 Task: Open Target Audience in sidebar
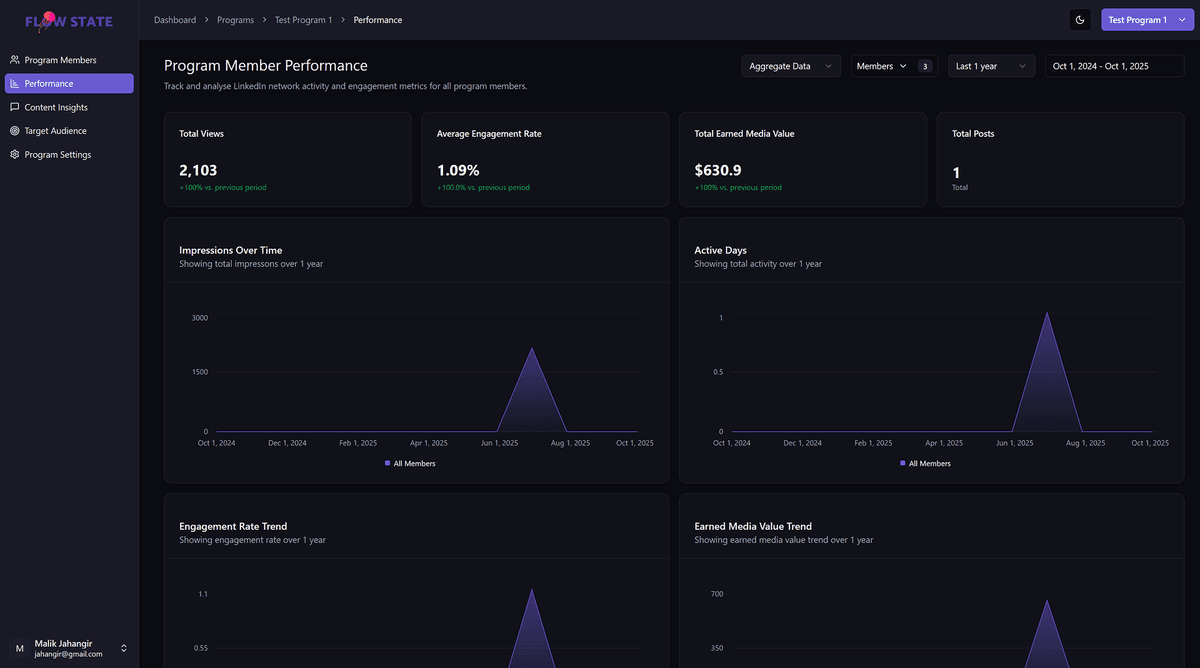coord(55,131)
